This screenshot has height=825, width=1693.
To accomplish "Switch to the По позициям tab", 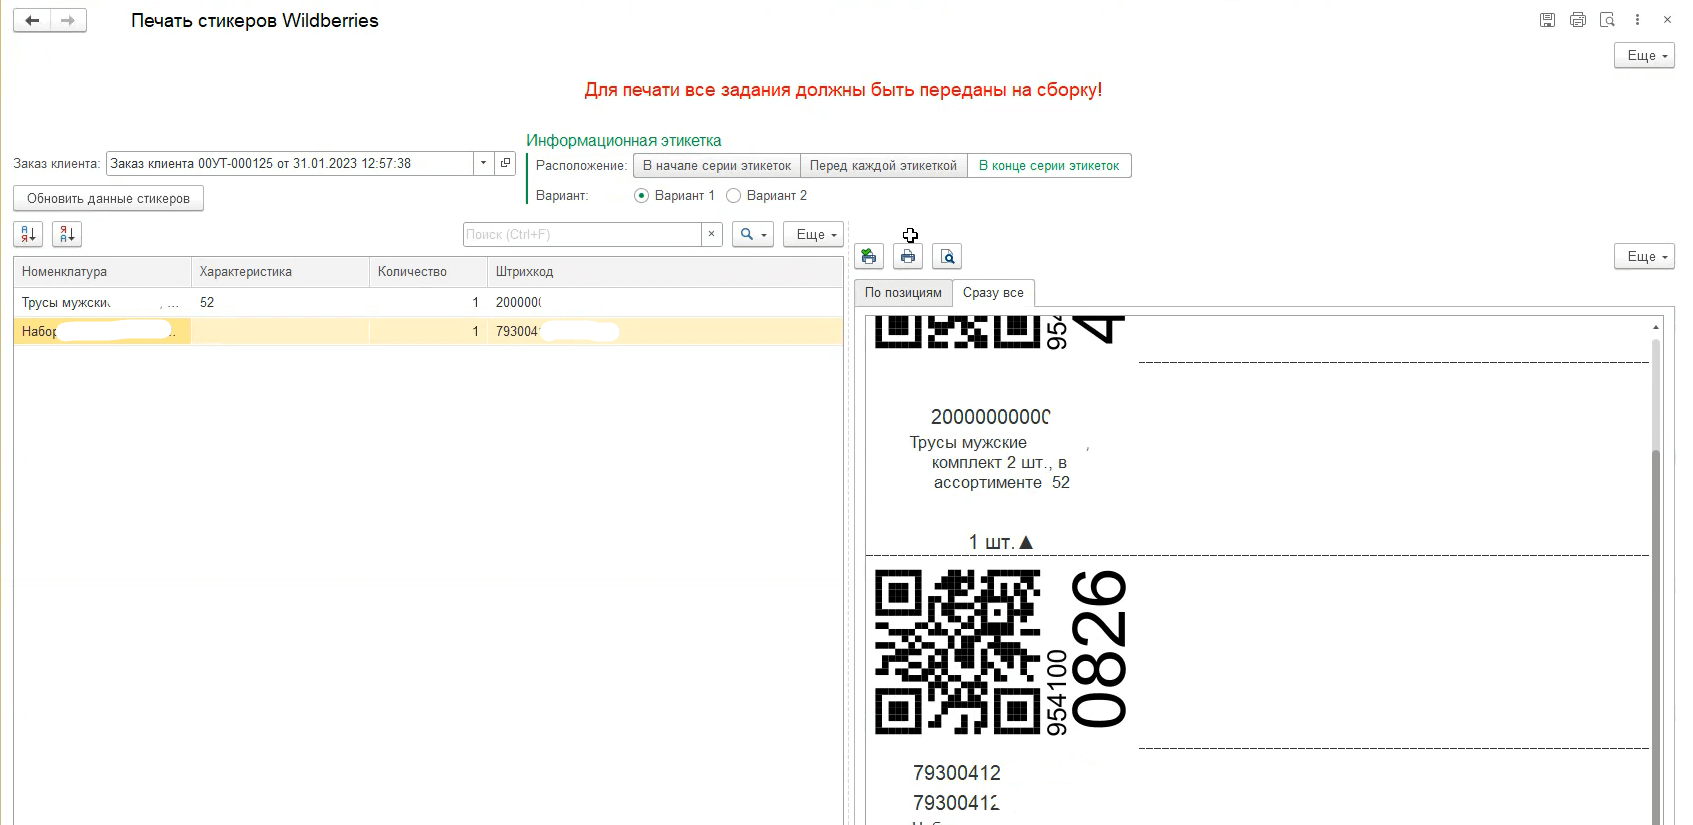I will pyautogui.click(x=903, y=293).
